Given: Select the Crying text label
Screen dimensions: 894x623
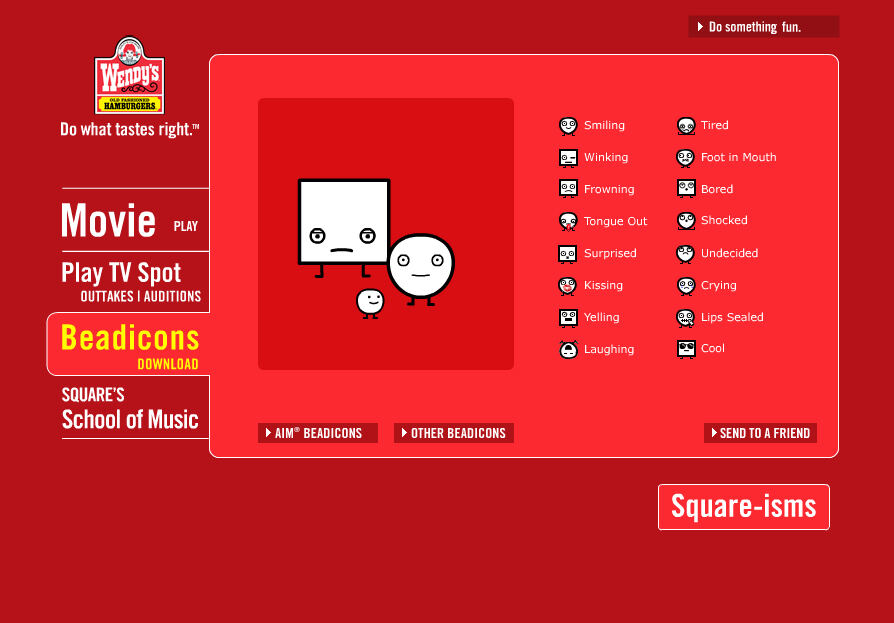Looking at the screenshot, I should click(719, 285).
